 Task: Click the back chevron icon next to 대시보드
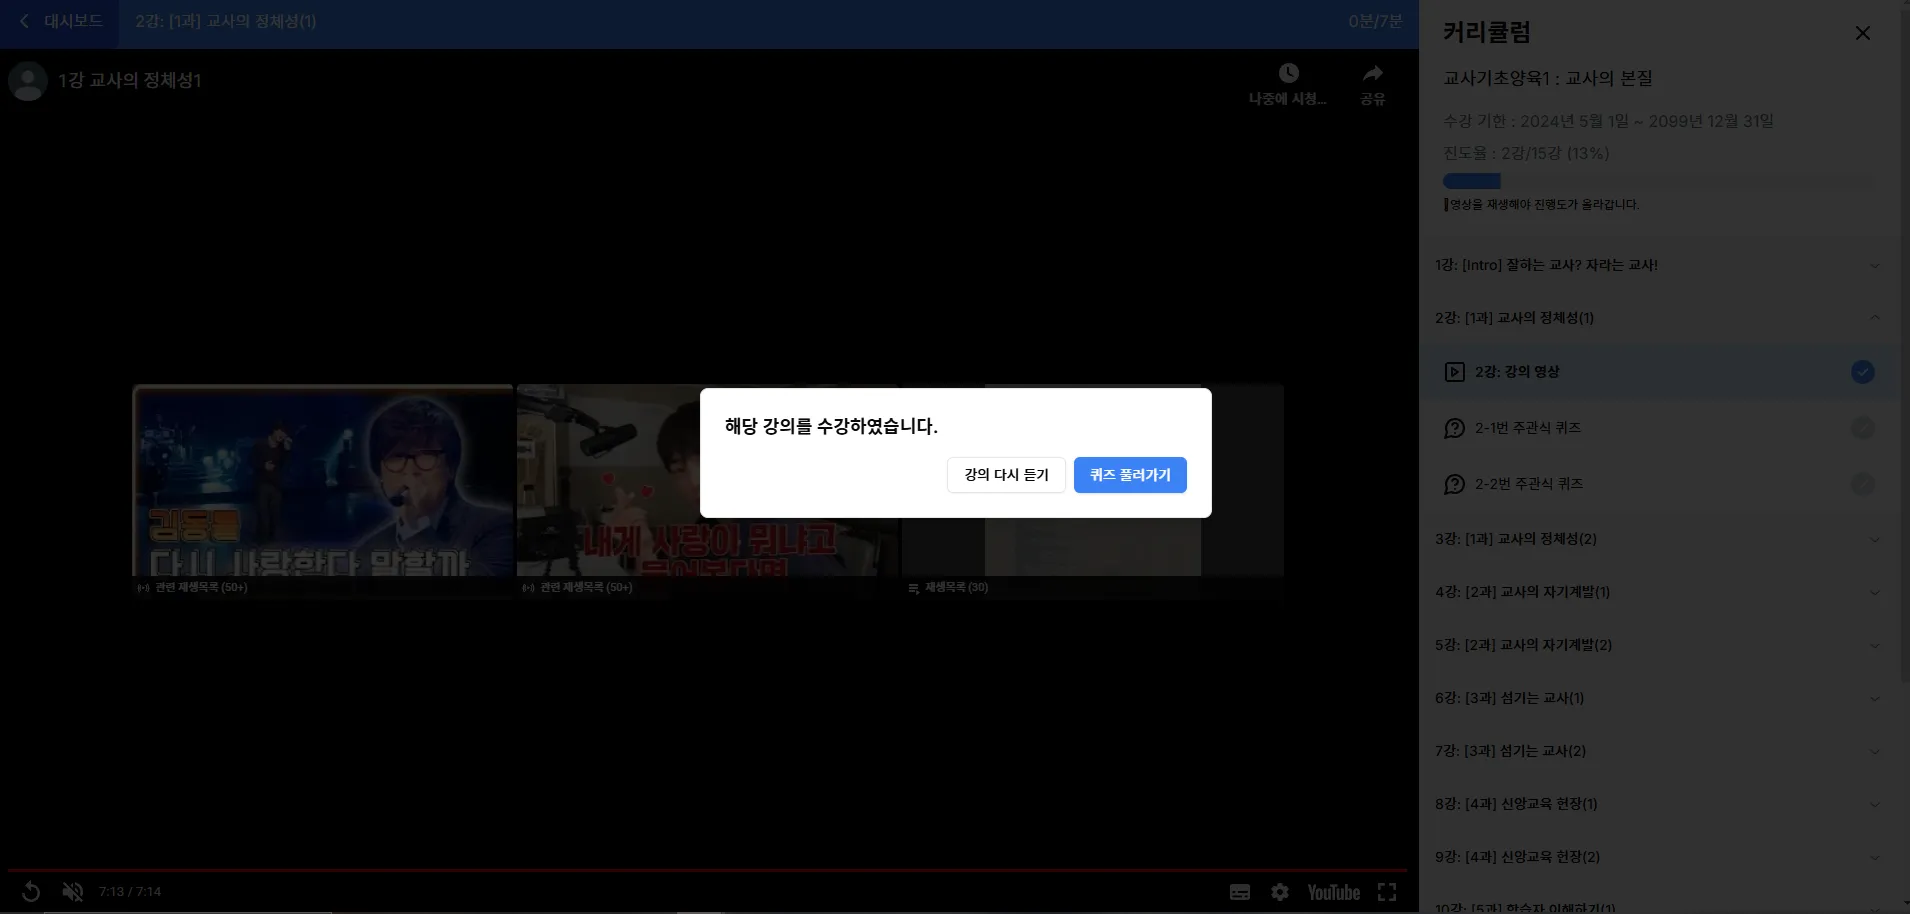pyautogui.click(x=25, y=21)
